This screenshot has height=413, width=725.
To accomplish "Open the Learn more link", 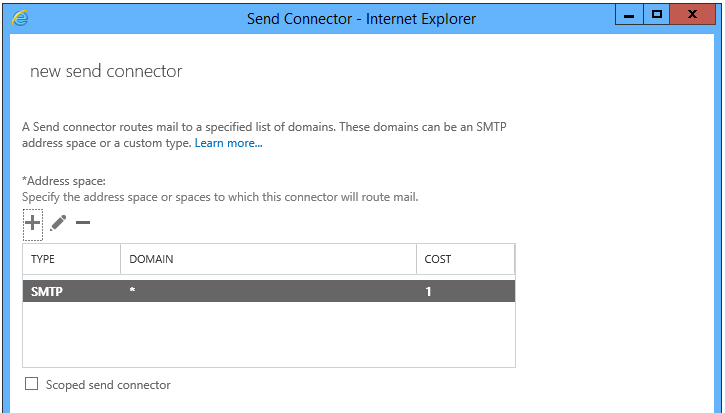I will [228, 143].
